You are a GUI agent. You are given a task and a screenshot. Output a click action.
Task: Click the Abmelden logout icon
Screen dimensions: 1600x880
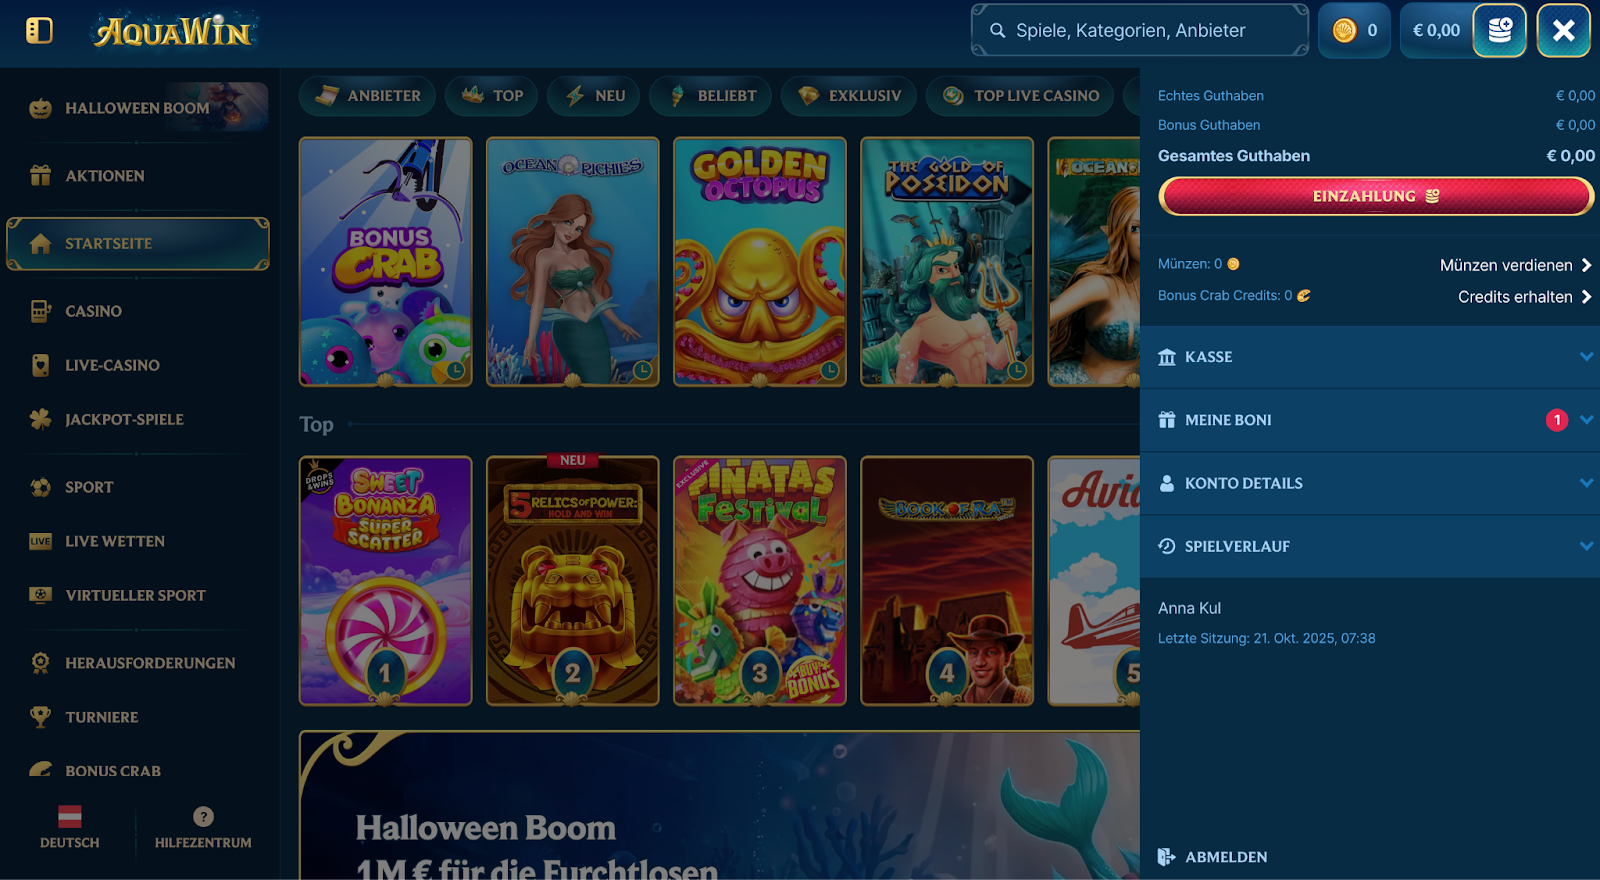[1166, 857]
